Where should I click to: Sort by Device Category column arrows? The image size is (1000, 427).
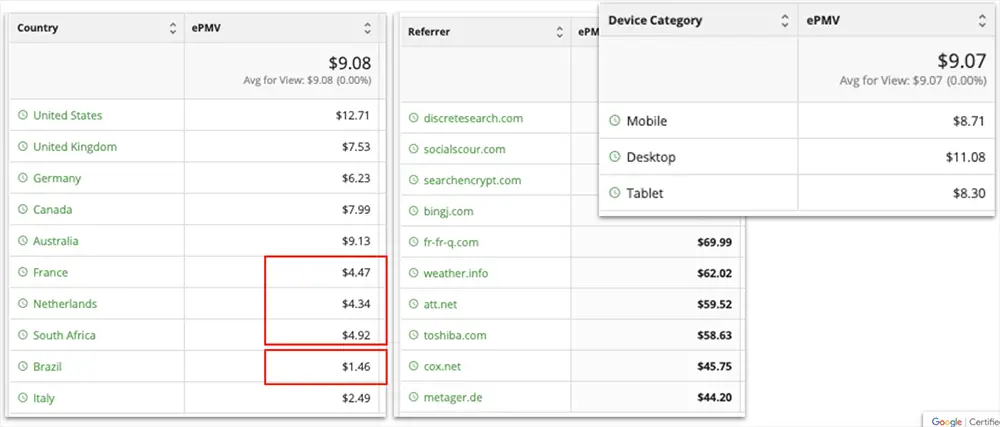click(785, 20)
